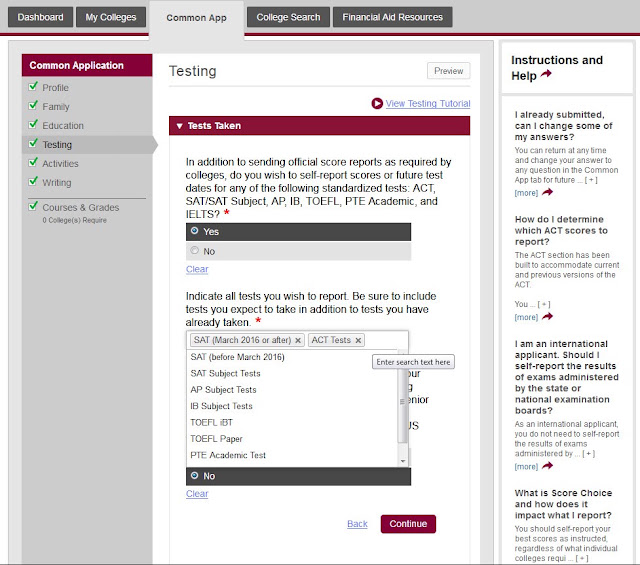Remove SAT (March 2016 or after) tag

pyautogui.click(x=298, y=340)
